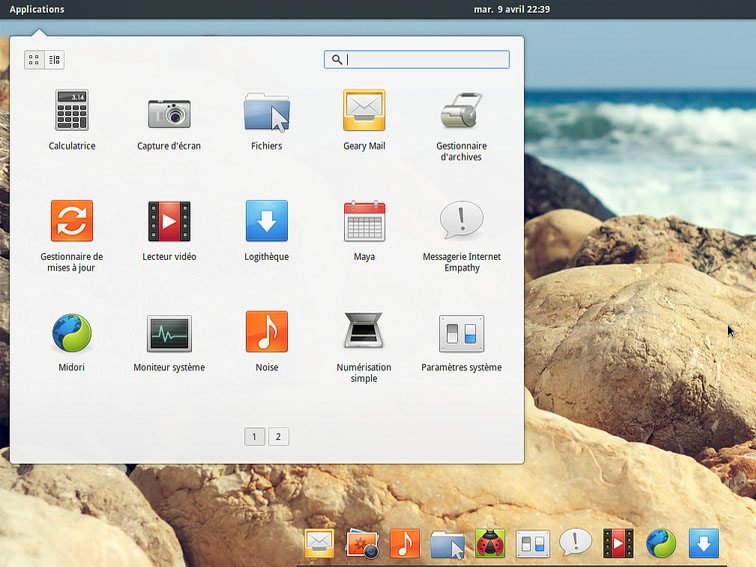
Task: Open Lecteur vidéo from app grid
Action: 169,230
